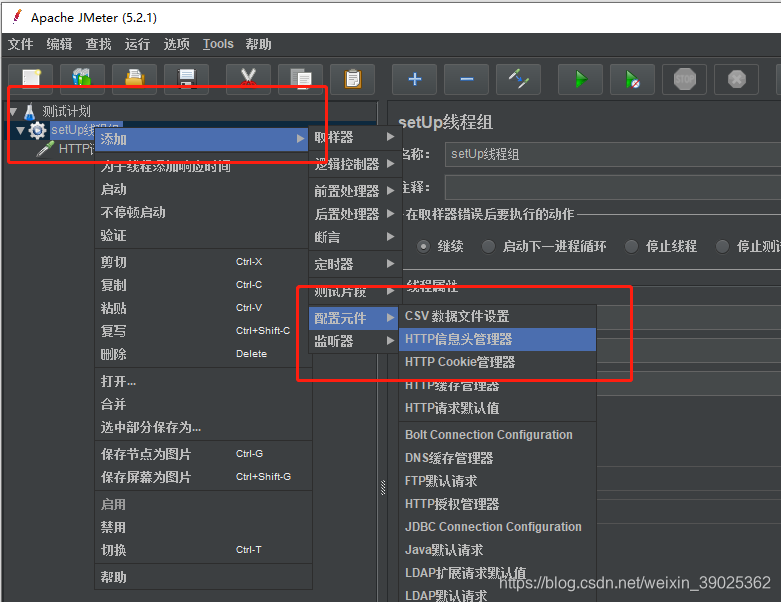Select the 启动下一进程循环 radio button
Image resolution: width=781 pixels, height=602 pixels.
[x=489, y=246]
